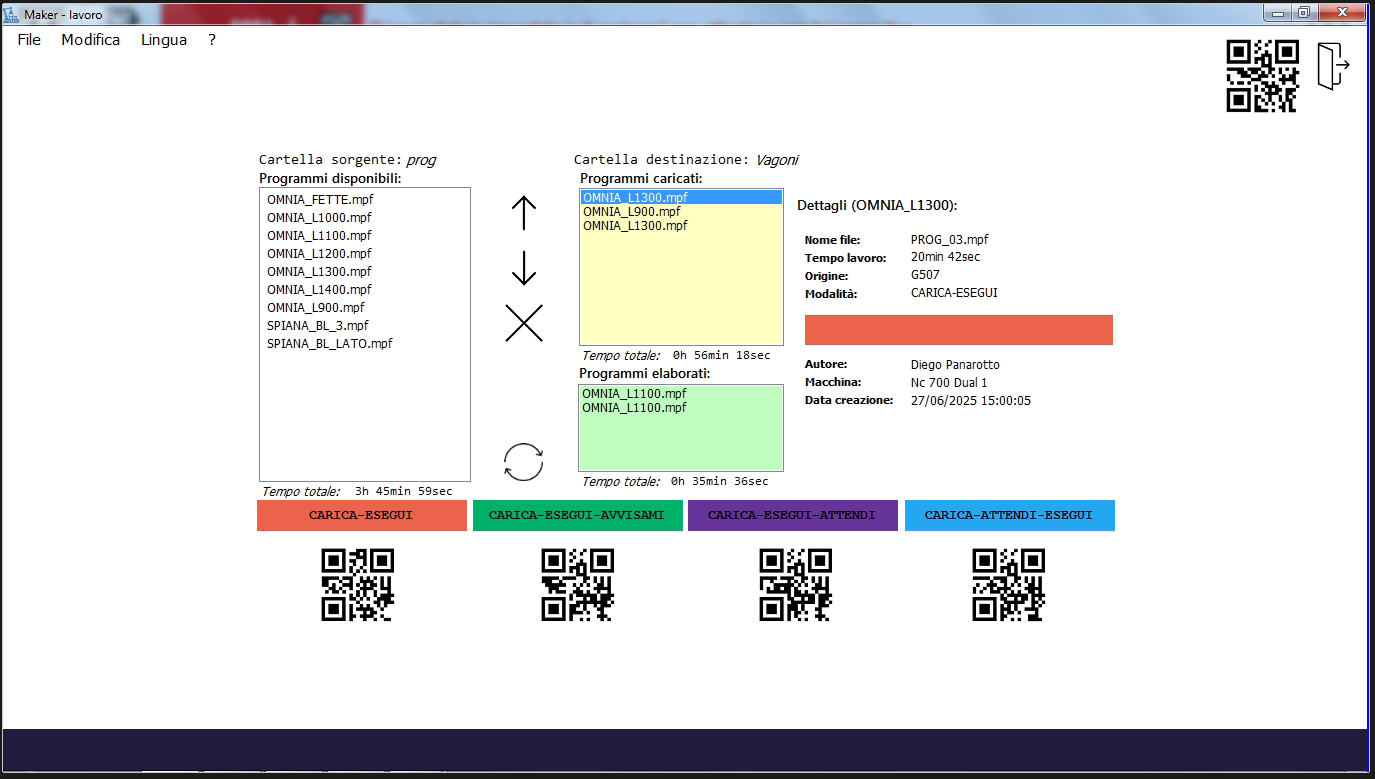Open the Modifica menu

(90, 39)
